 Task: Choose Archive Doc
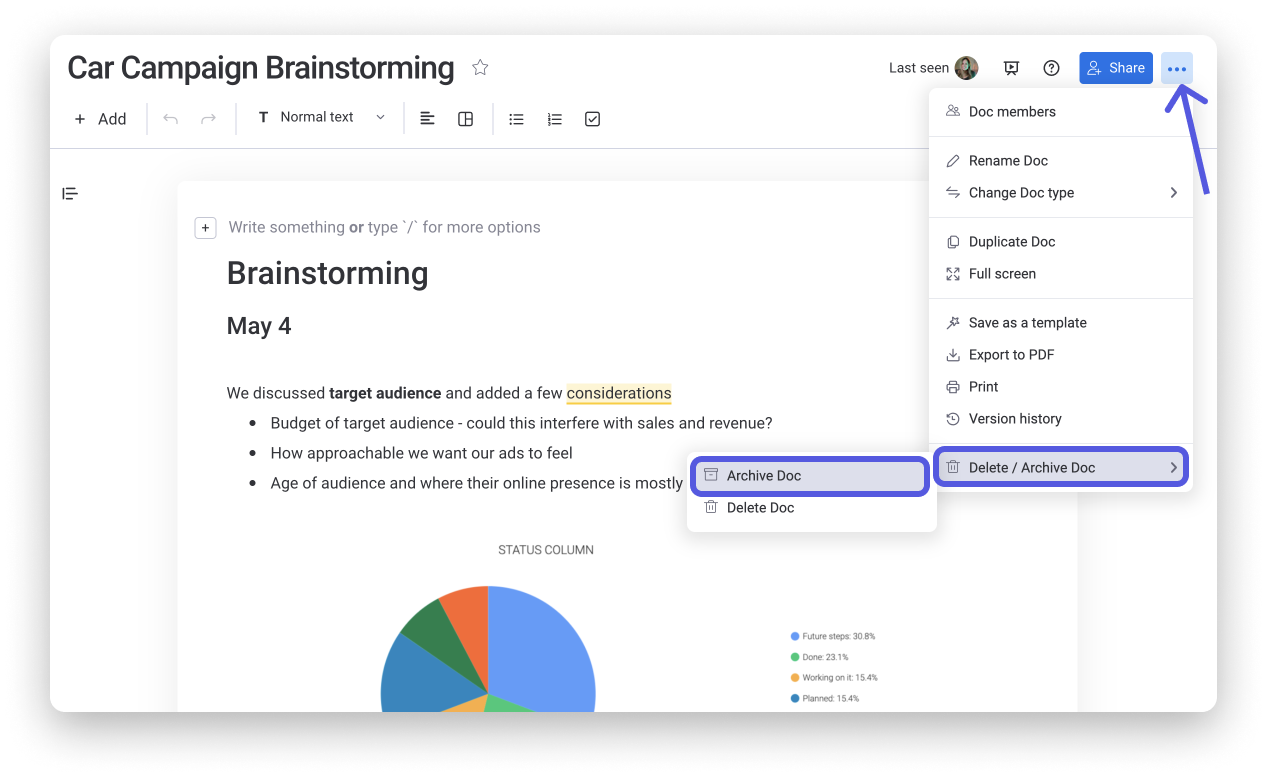pyautogui.click(x=810, y=476)
